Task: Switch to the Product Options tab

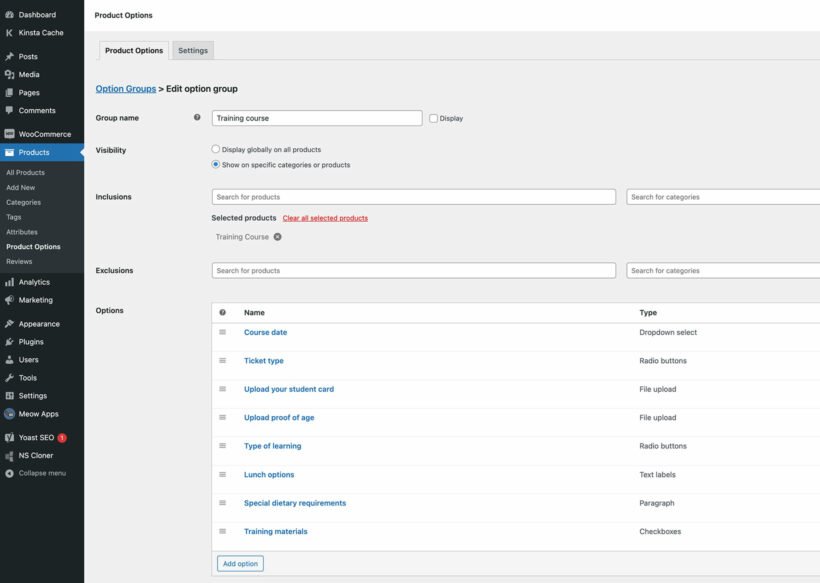Action: (133, 49)
